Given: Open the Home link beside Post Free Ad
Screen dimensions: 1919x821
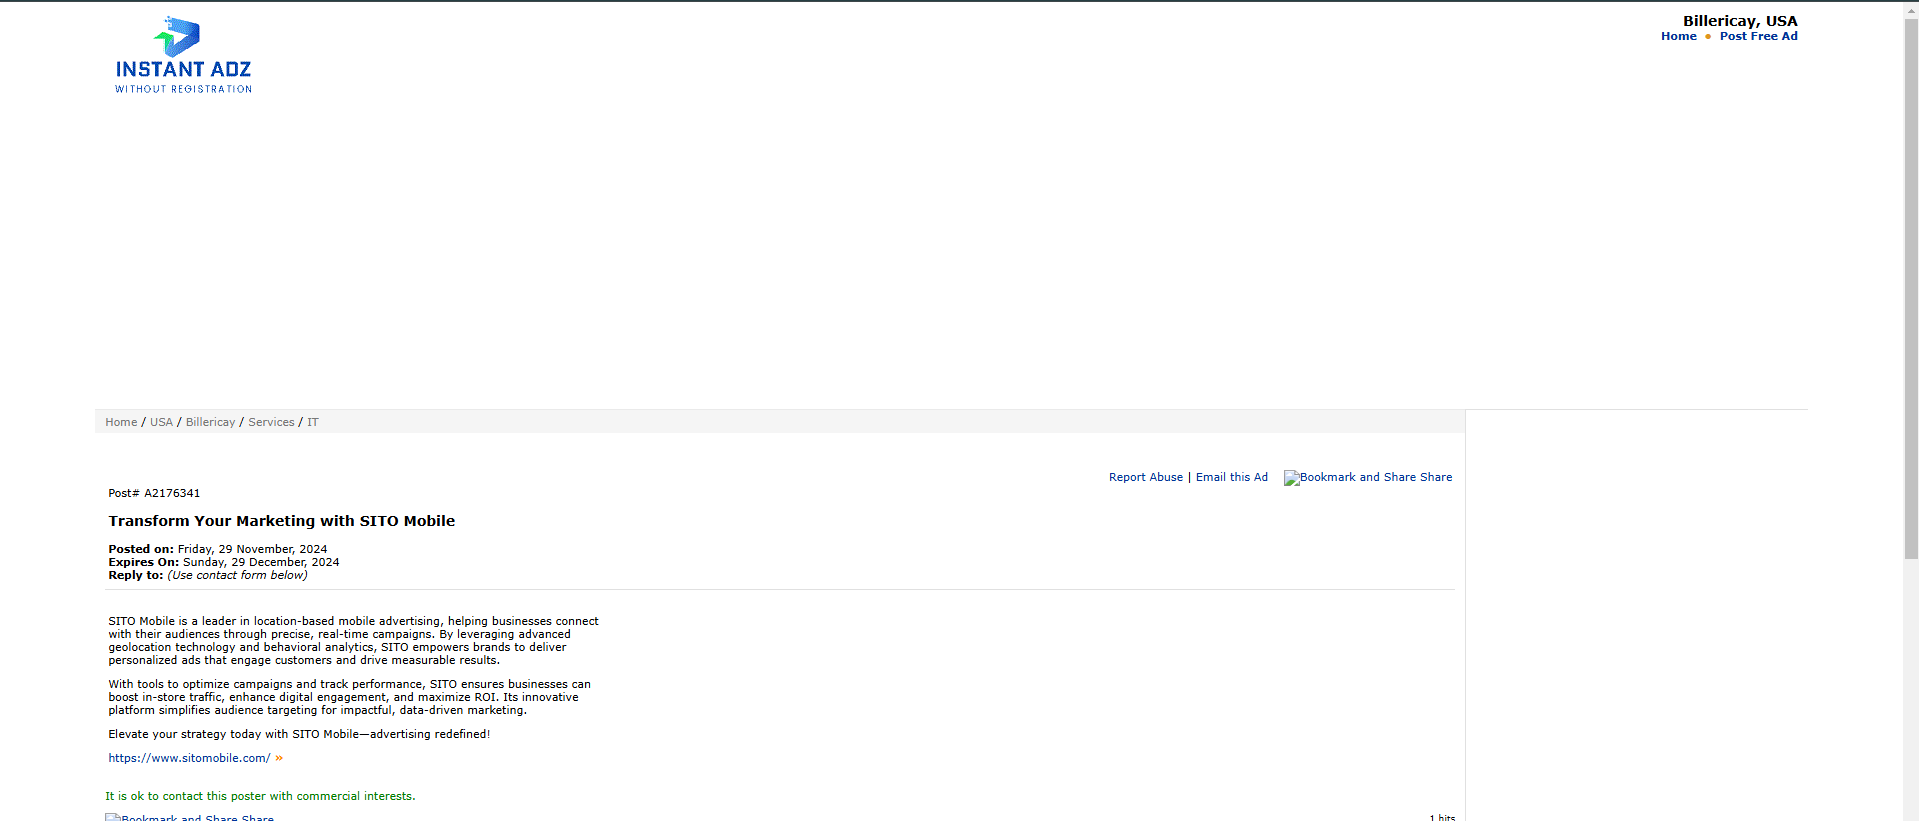Looking at the screenshot, I should click(x=1679, y=36).
